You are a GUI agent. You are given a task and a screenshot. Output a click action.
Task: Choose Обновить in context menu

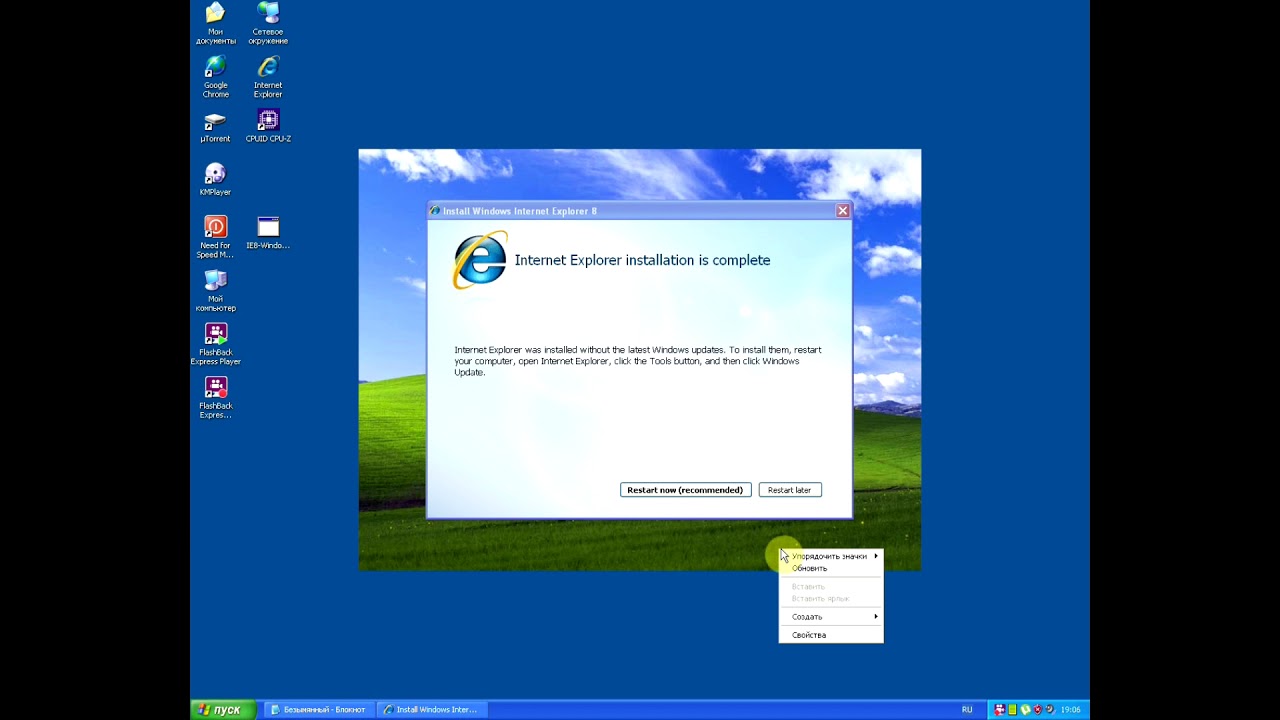(831, 568)
